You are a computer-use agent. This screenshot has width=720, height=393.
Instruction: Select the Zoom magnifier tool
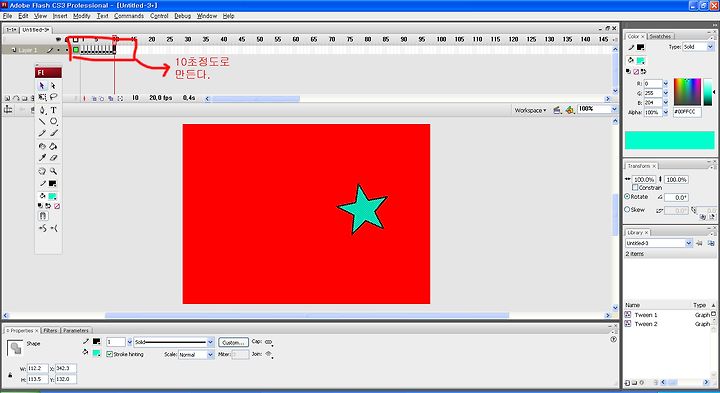pyautogui.click(x=53, y=171)
